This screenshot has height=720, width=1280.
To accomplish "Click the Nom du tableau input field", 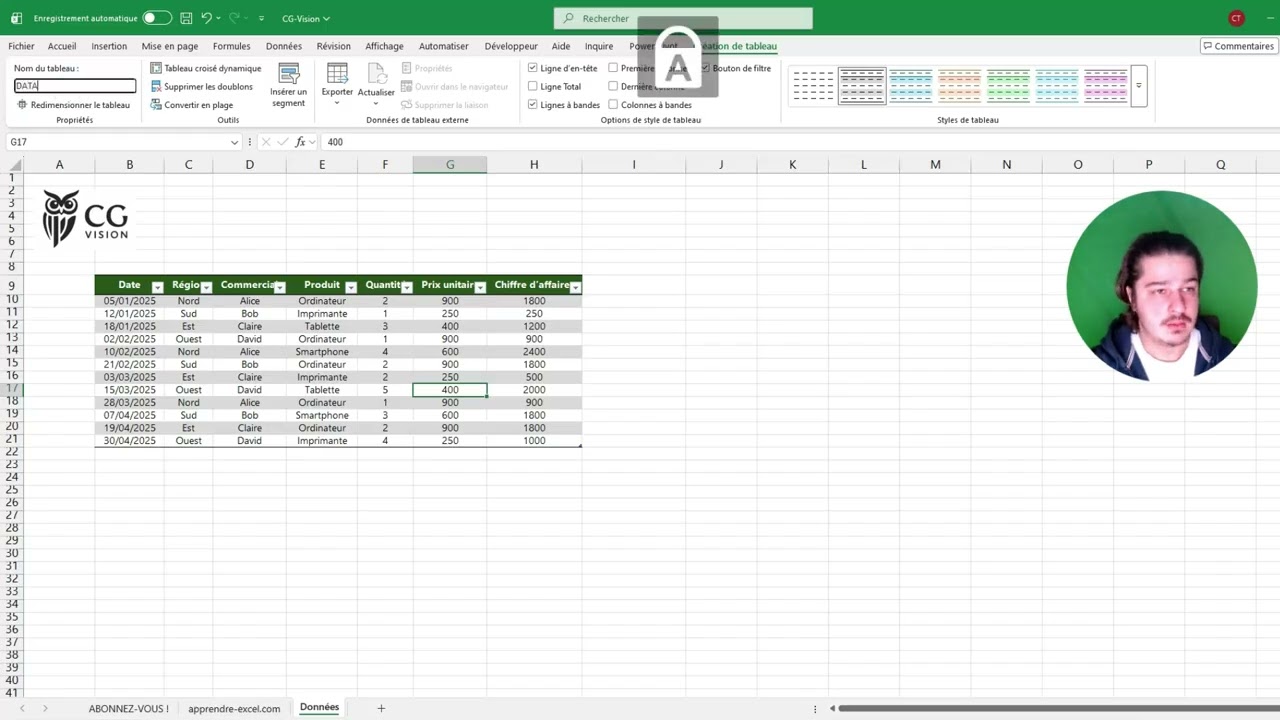I will point(75,86).
